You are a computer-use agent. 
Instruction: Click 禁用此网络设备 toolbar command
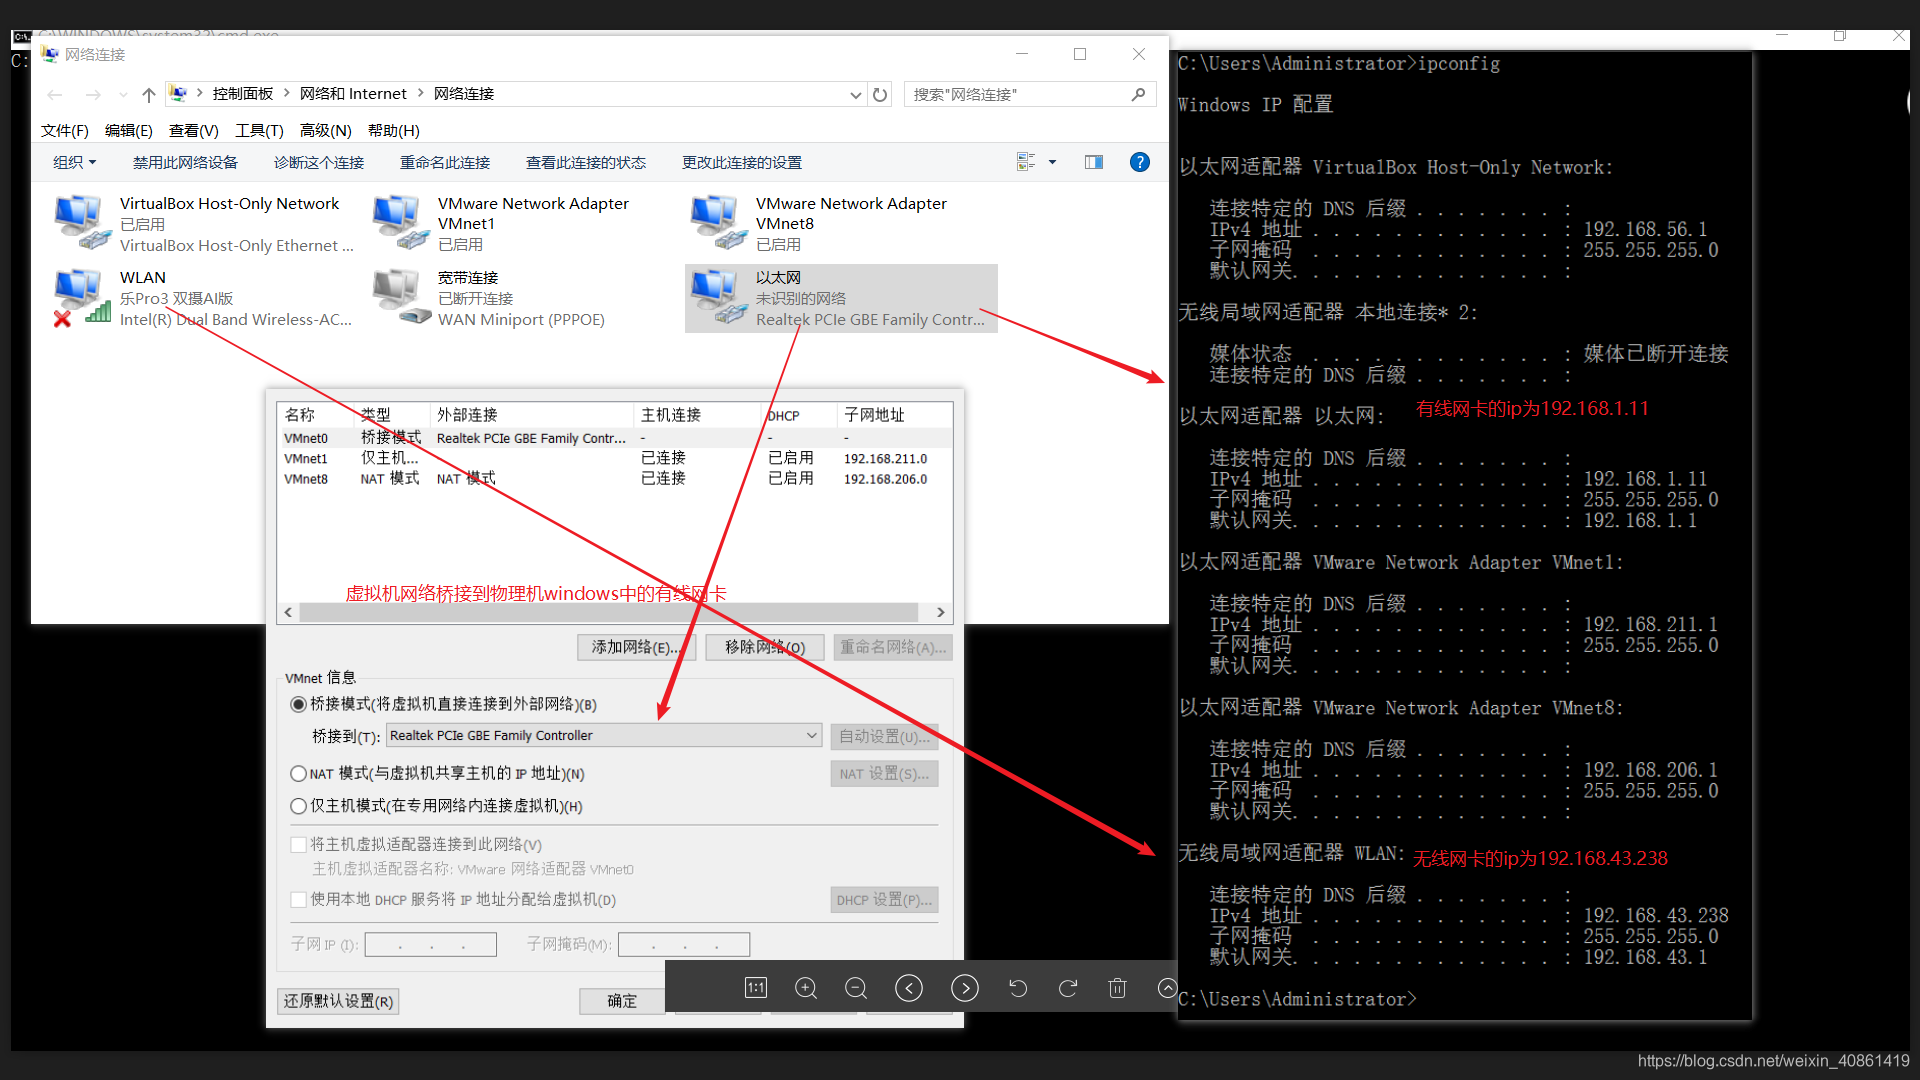[x=186, y=162]
